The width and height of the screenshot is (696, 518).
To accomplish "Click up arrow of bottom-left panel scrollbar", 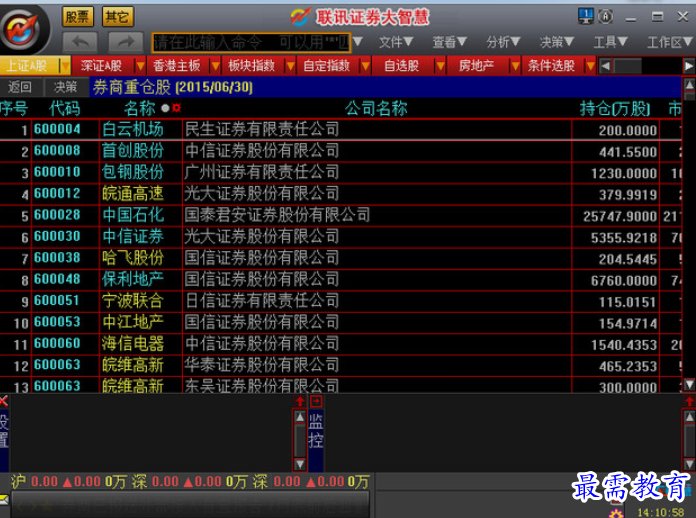I will click(x=300, y=417).
